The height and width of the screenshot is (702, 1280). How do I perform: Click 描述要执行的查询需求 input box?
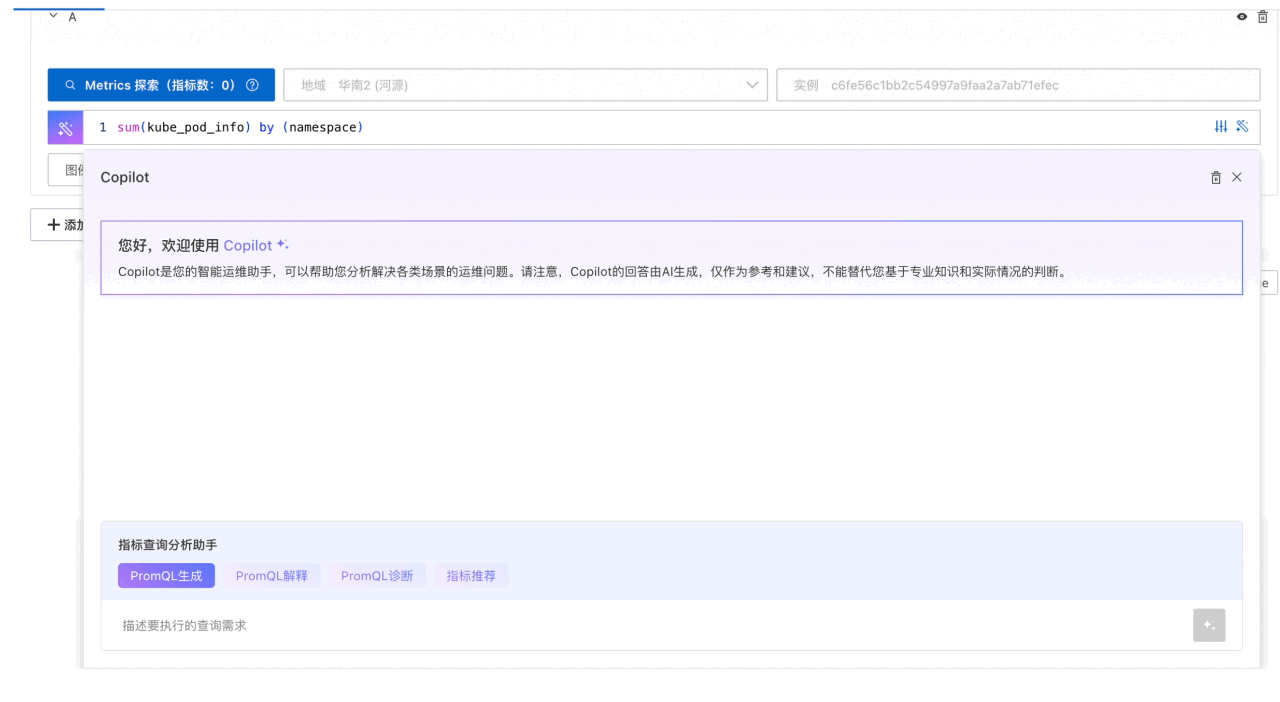click(645, 625)
